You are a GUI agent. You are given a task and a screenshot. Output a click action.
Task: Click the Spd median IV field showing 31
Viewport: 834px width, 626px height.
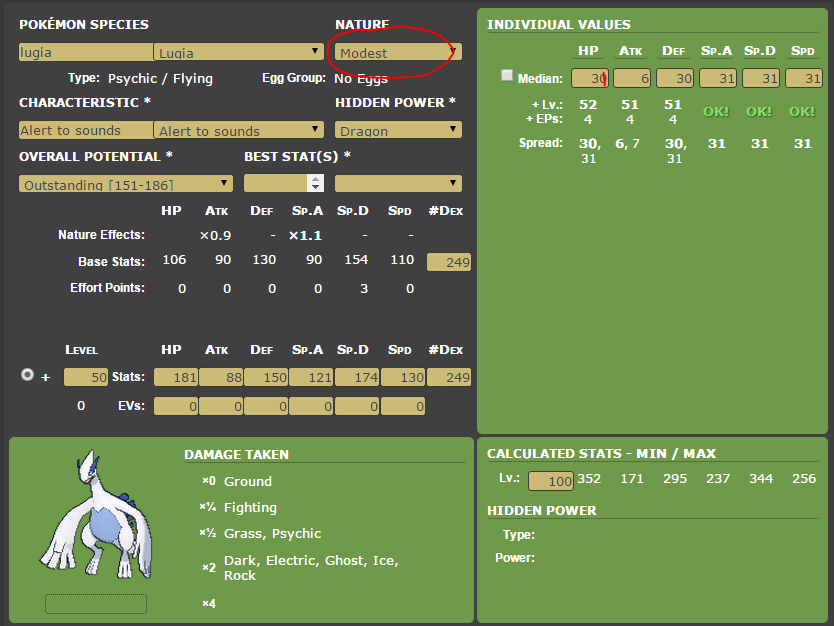(804, 78)
